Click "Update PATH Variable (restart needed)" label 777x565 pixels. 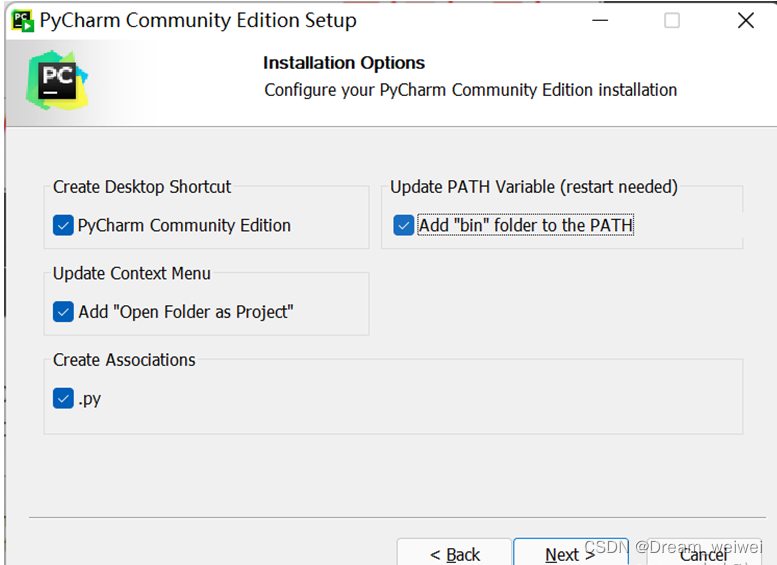(x=534, y=187)
